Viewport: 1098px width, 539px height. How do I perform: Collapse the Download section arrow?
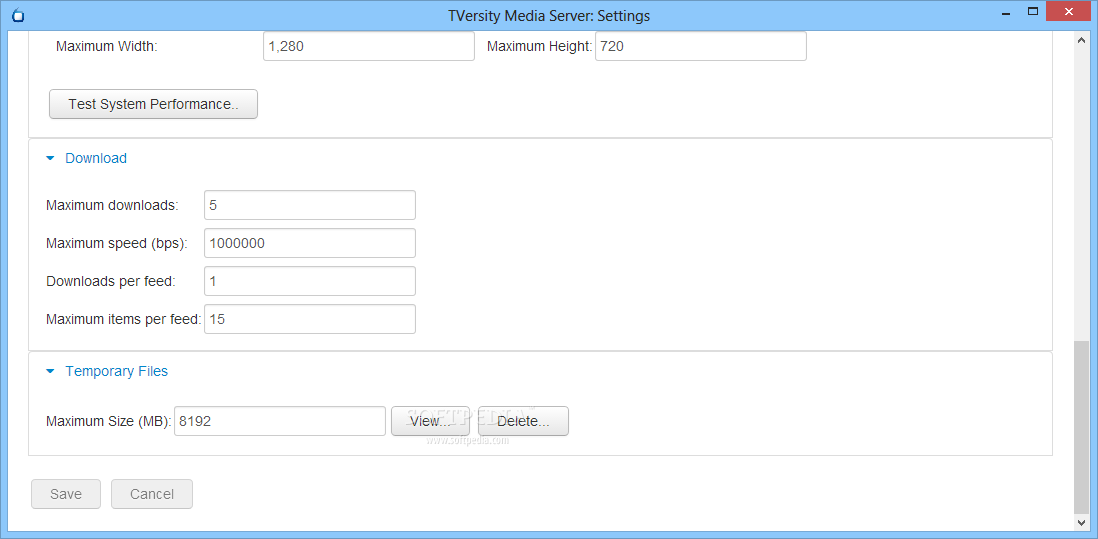pos(50,158)
